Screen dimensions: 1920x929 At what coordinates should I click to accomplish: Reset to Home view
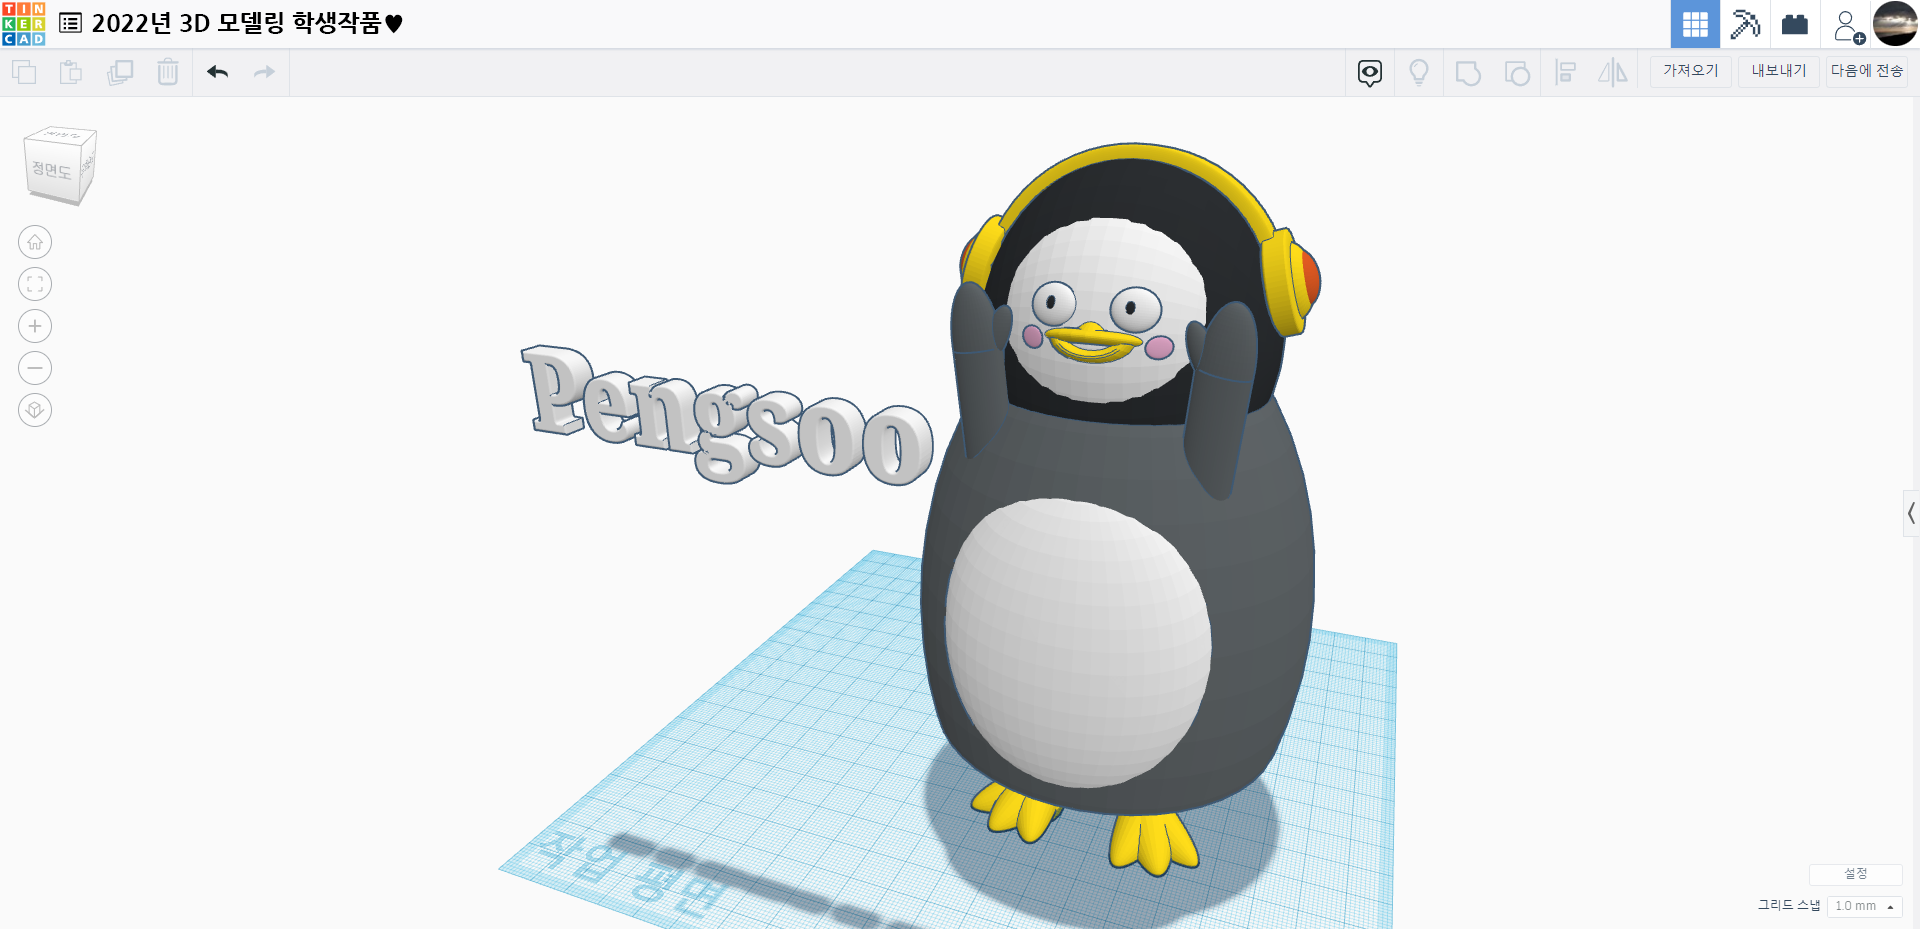coord(35,242)
